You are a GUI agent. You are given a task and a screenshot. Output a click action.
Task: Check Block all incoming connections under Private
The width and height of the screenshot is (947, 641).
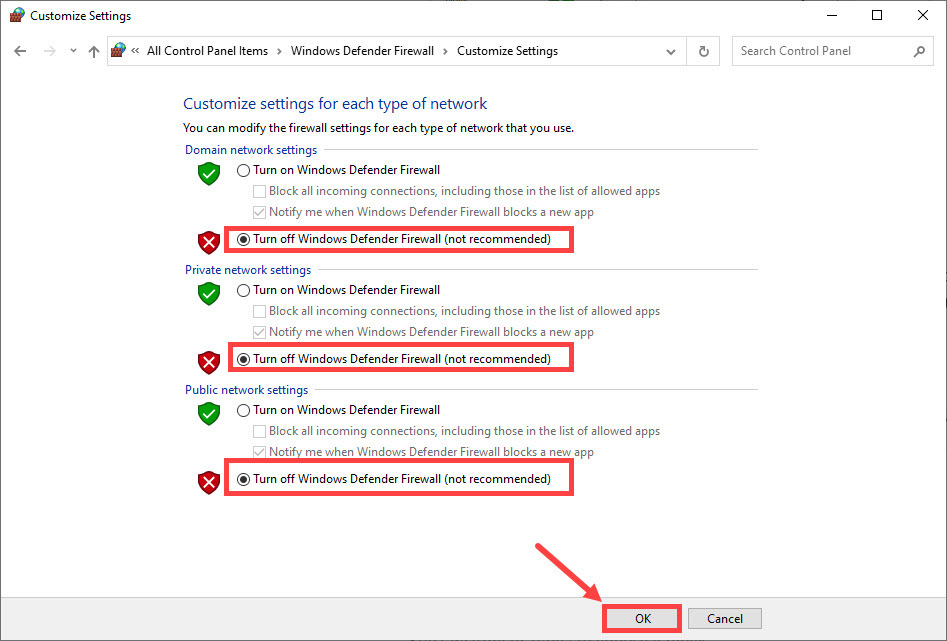[259, 311]
